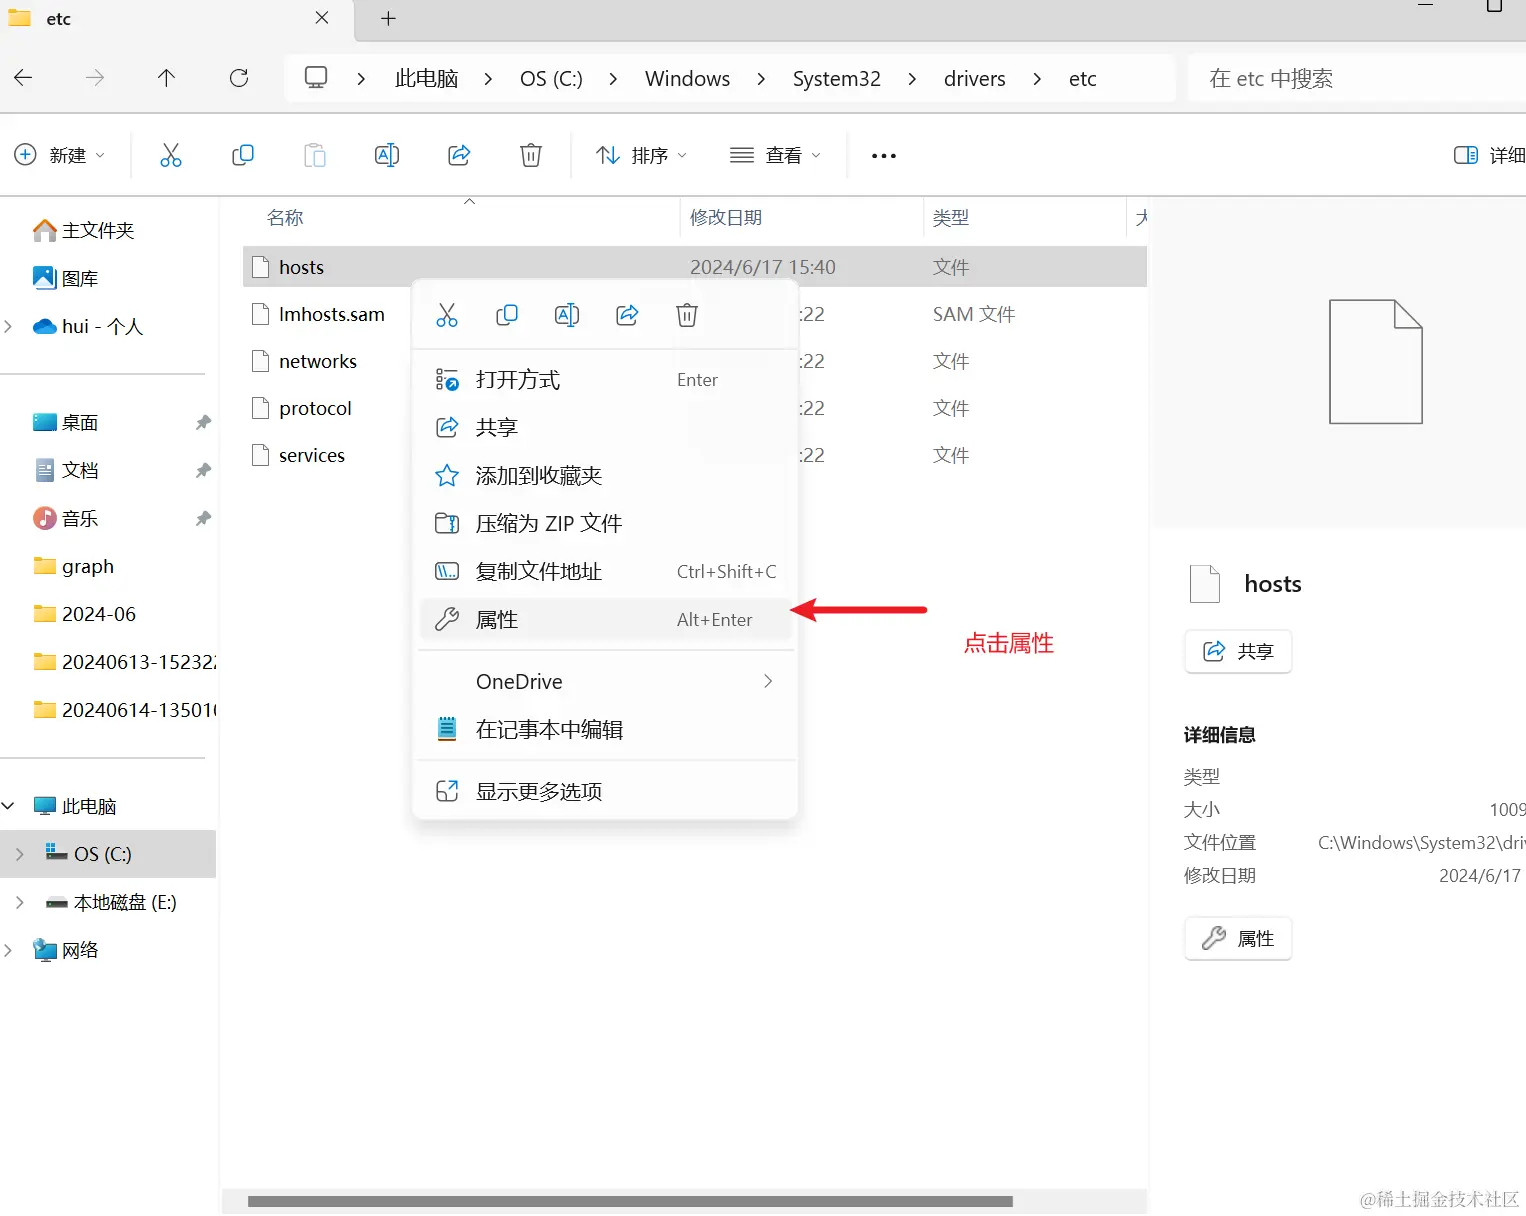Click the horizontal scrollbar at bottom
This screenshot has width=1526, height=1216.
(x=630, y=1201)
